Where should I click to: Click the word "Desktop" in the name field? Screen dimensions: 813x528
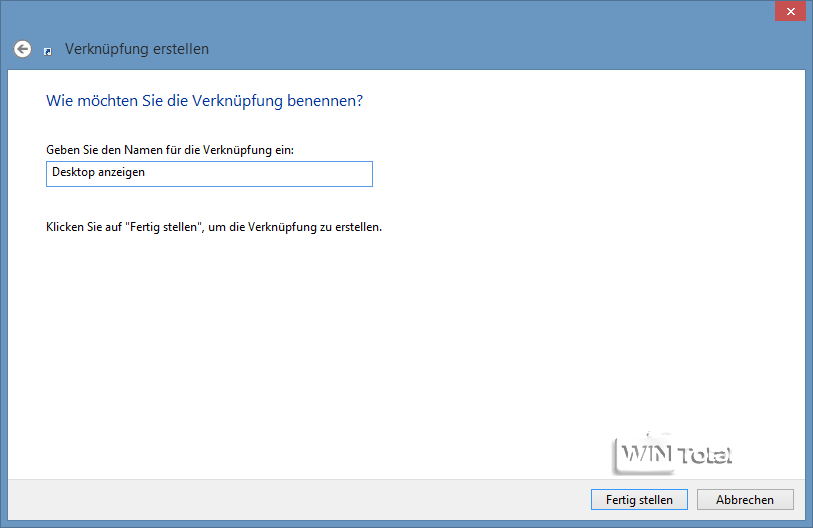tap(73, 173)
